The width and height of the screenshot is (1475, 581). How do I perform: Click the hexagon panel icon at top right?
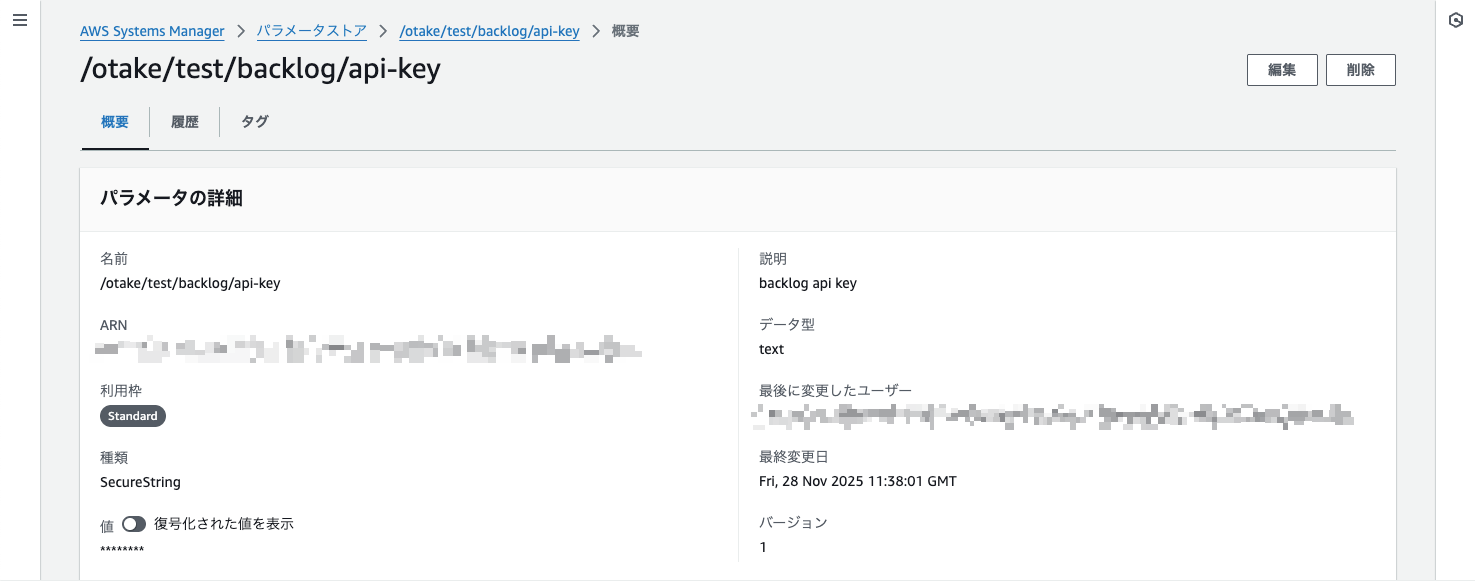(1456, 21)
